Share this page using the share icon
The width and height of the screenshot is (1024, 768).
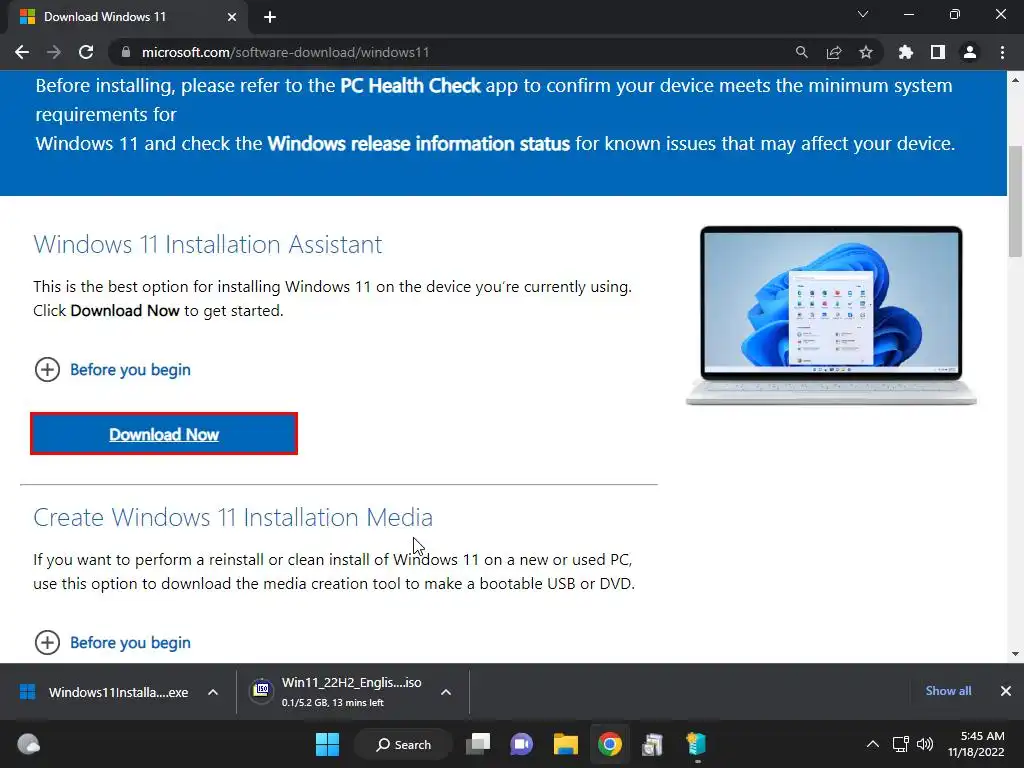[834, 52]
